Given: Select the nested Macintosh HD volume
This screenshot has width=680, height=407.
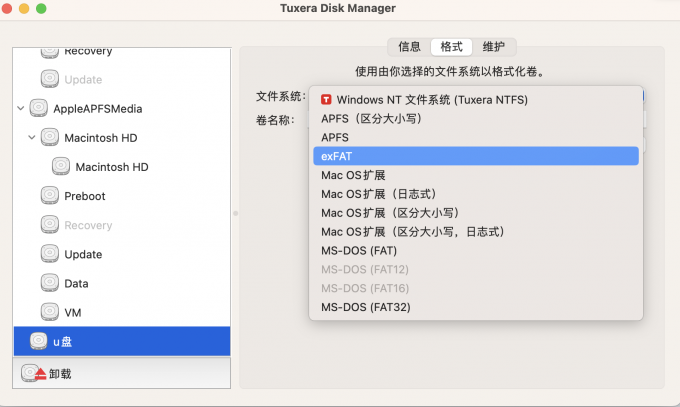Looking at the screenshot, I should point(122,167).
